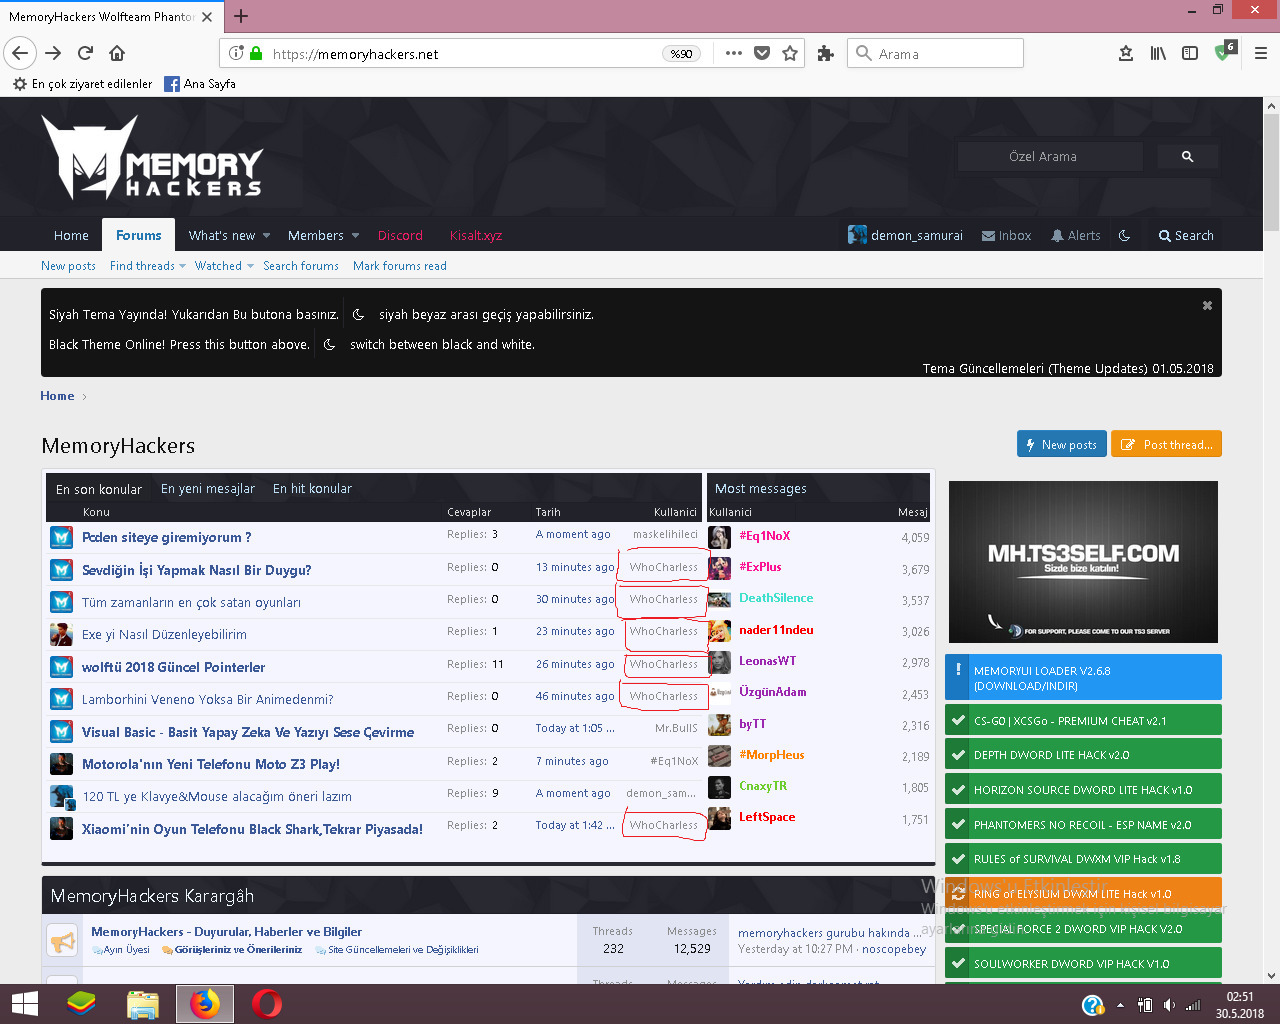1280x1024 pixels.
Task: Open MemoryHackers Duyurular, Haberler ve Bilgiler forum
Action: 226,931
